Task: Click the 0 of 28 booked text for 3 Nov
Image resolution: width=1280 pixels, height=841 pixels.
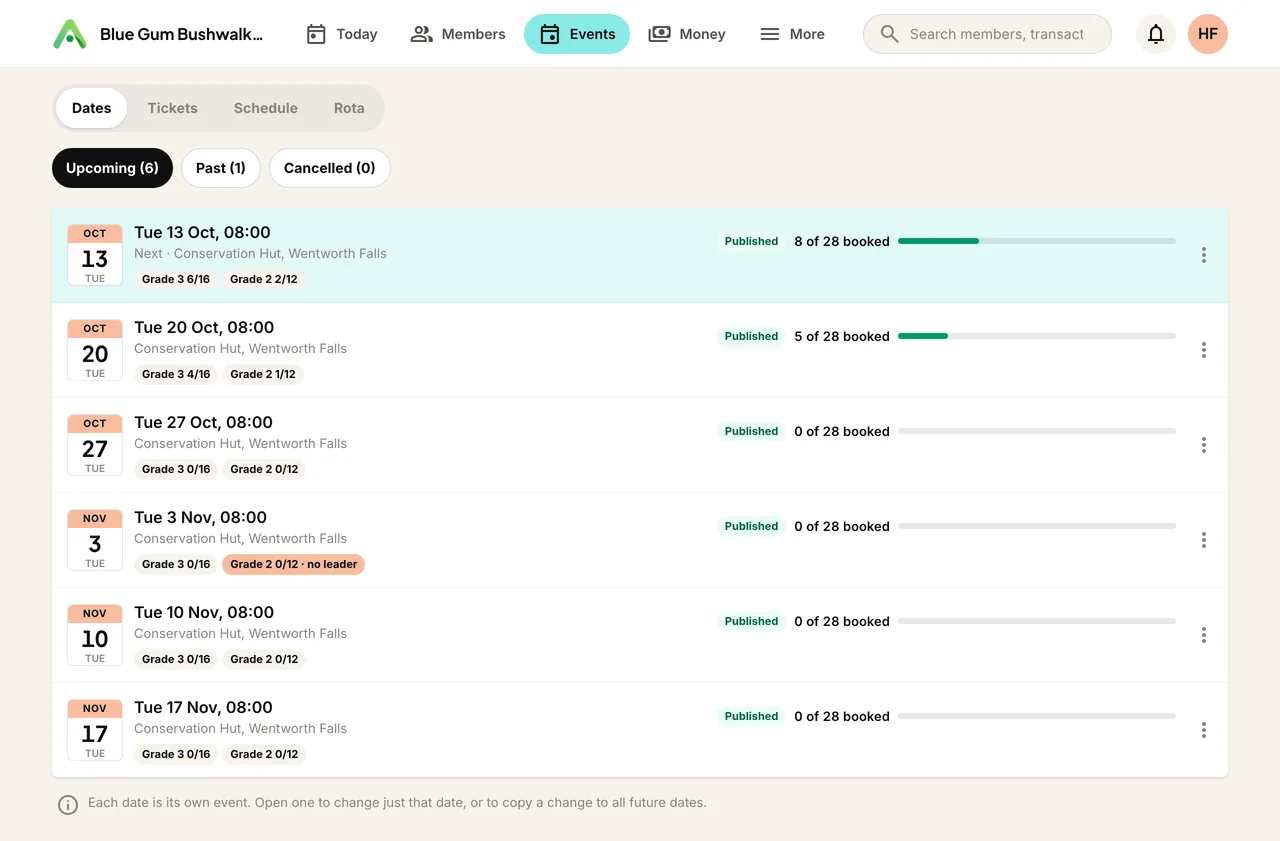Action: coord(842,526)
